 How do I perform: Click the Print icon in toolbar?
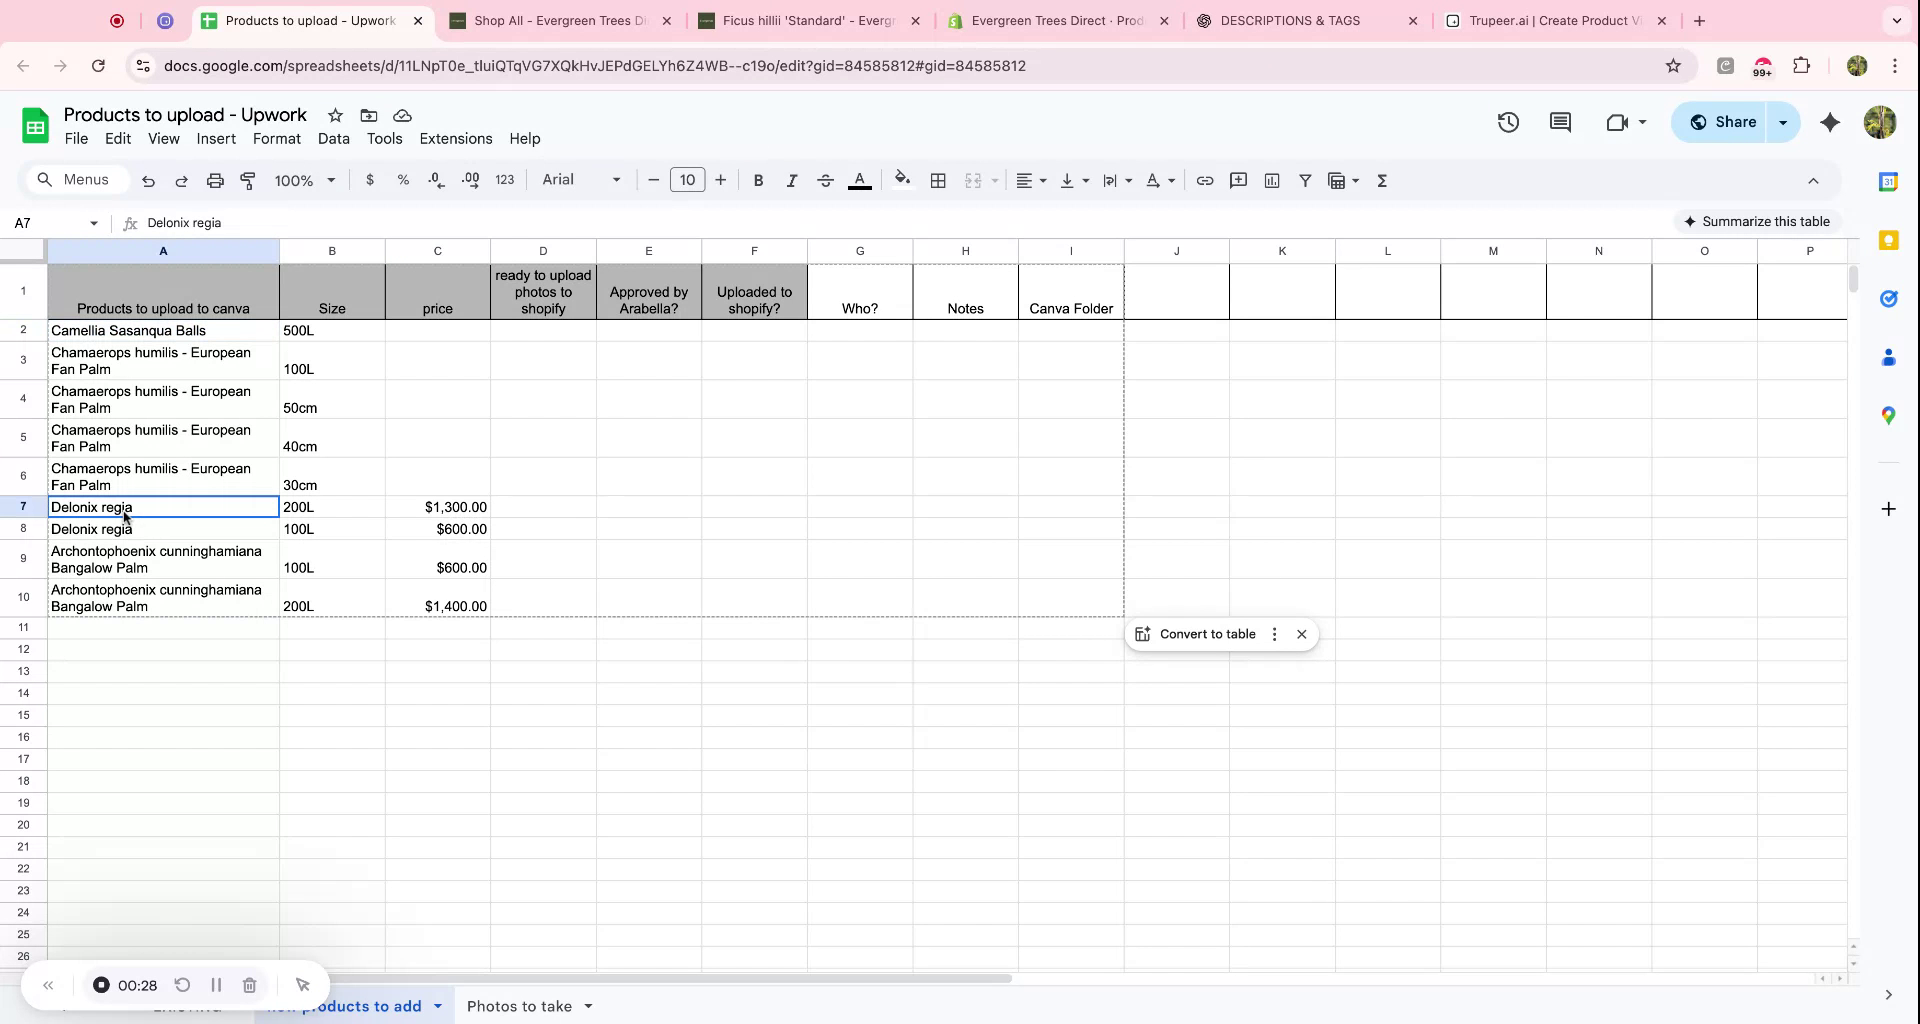pyautogui.click(x=215, y=181)
